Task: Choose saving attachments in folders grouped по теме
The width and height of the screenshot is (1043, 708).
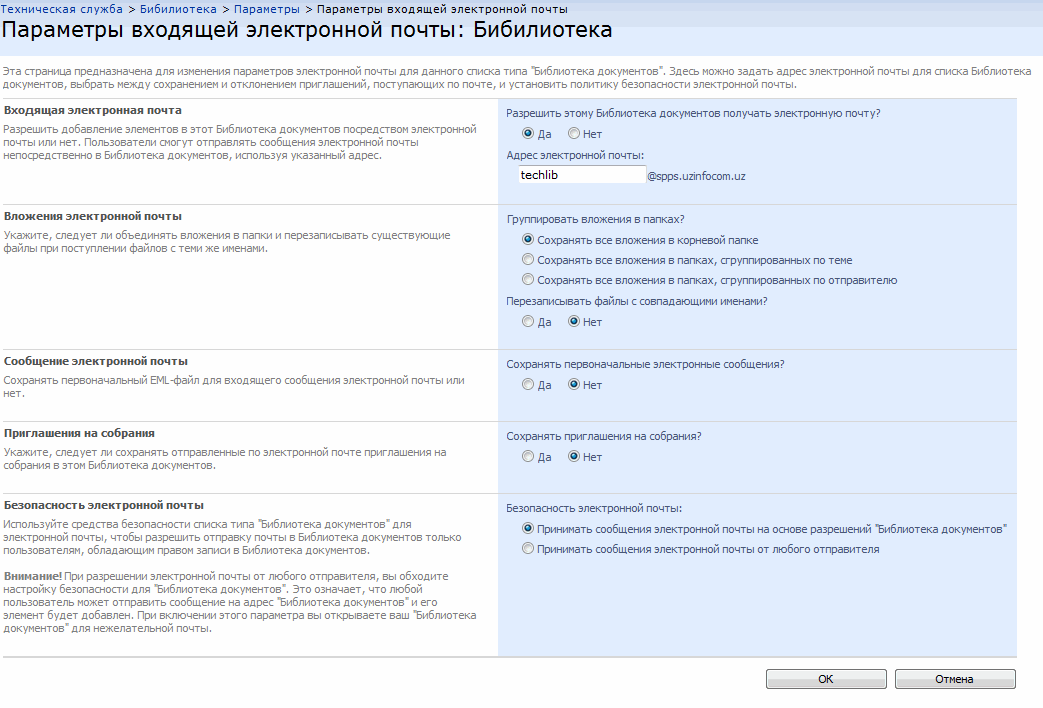Action: pyautogui.click(x=528, y=260)
